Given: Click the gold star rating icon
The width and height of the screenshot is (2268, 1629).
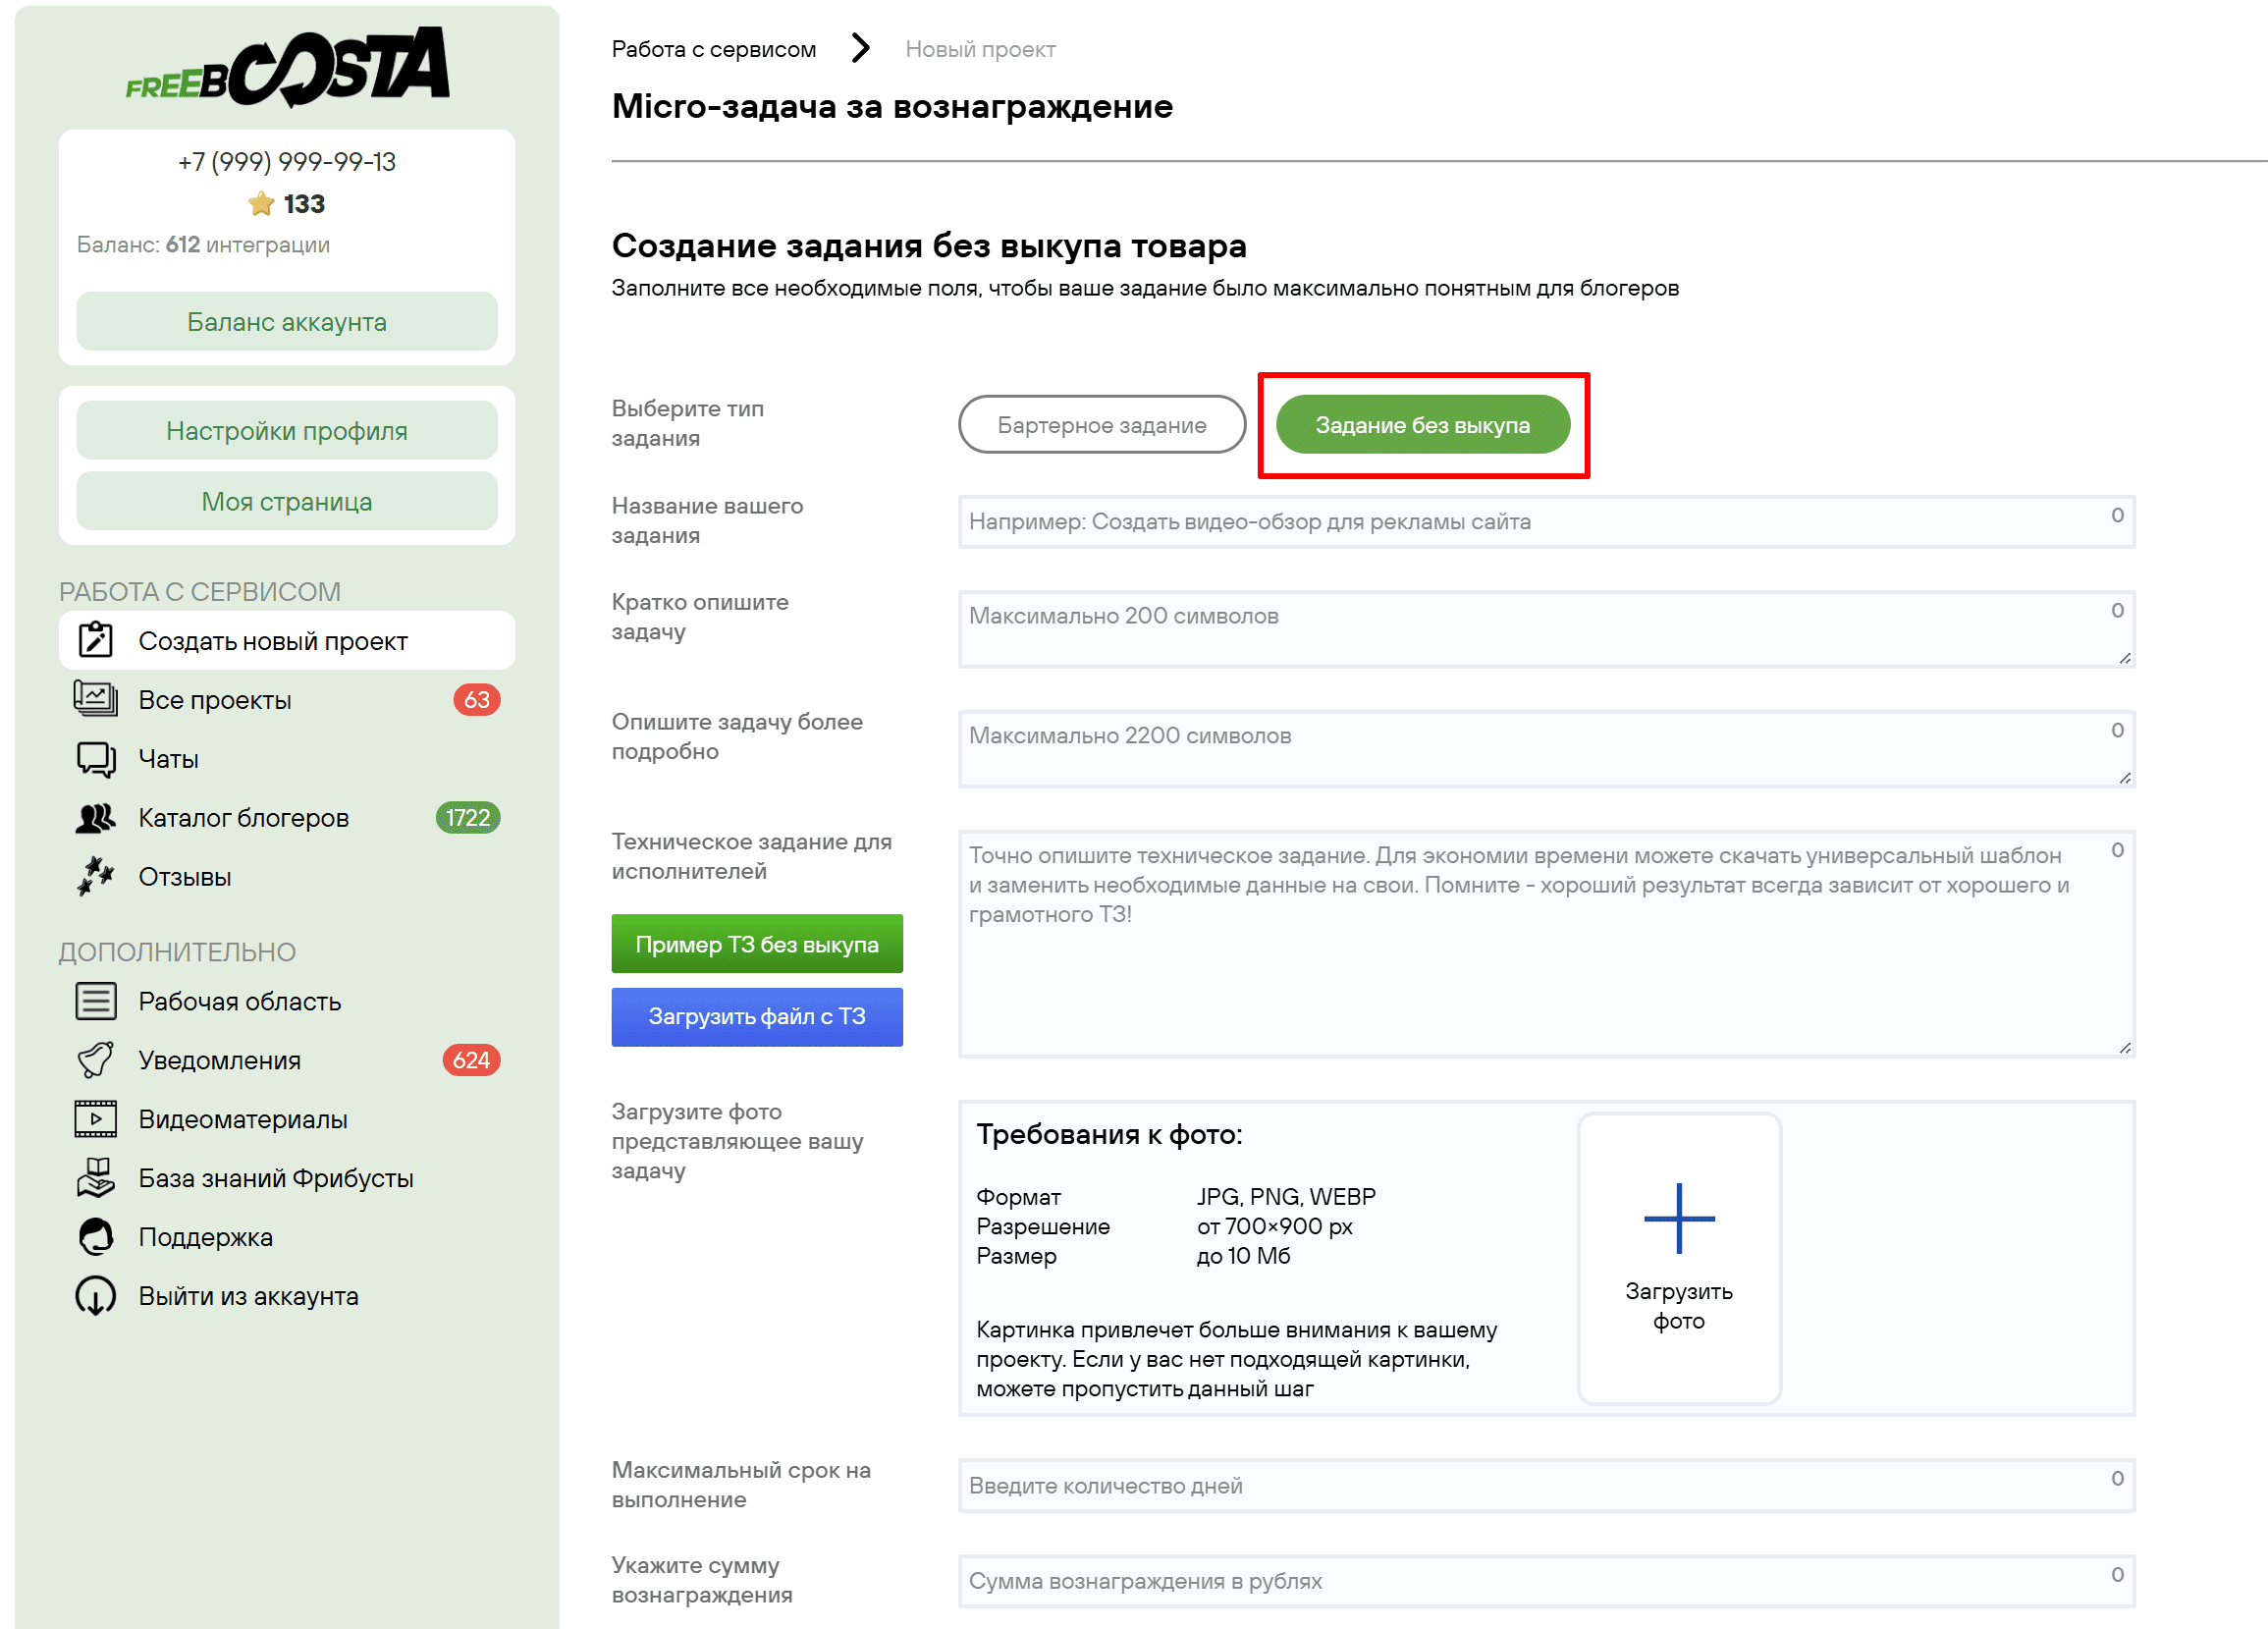Looking at the screenshot, I should tap(261, 204).
